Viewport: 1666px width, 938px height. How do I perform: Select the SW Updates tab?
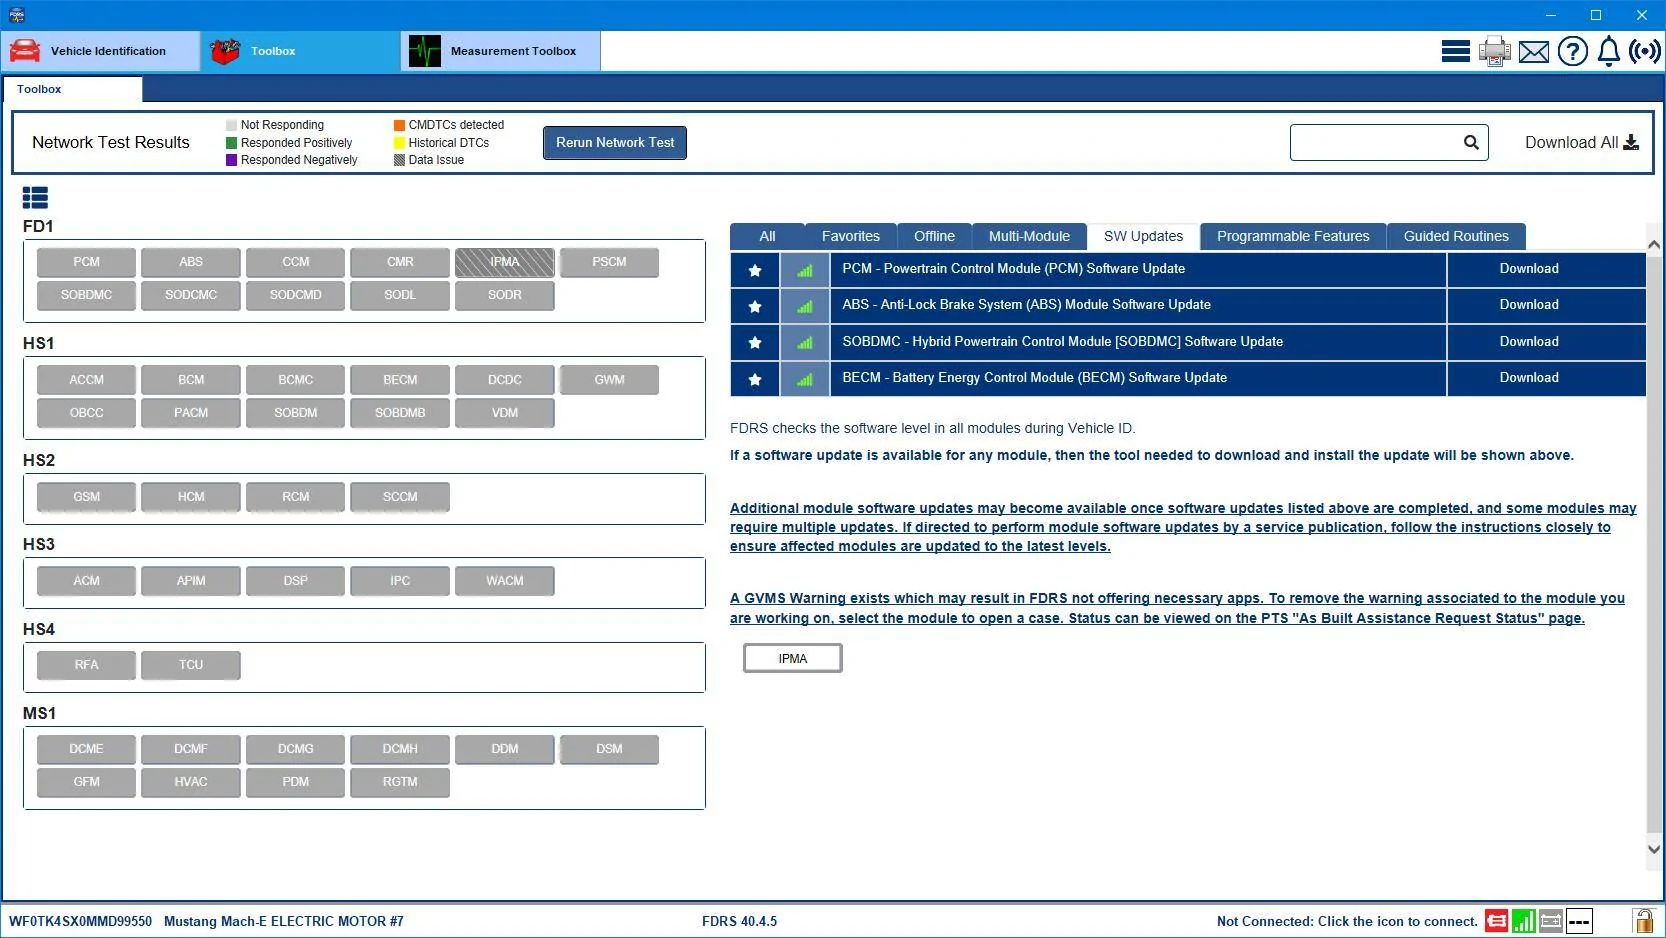pyautogui.click(x=1143, y=237)
